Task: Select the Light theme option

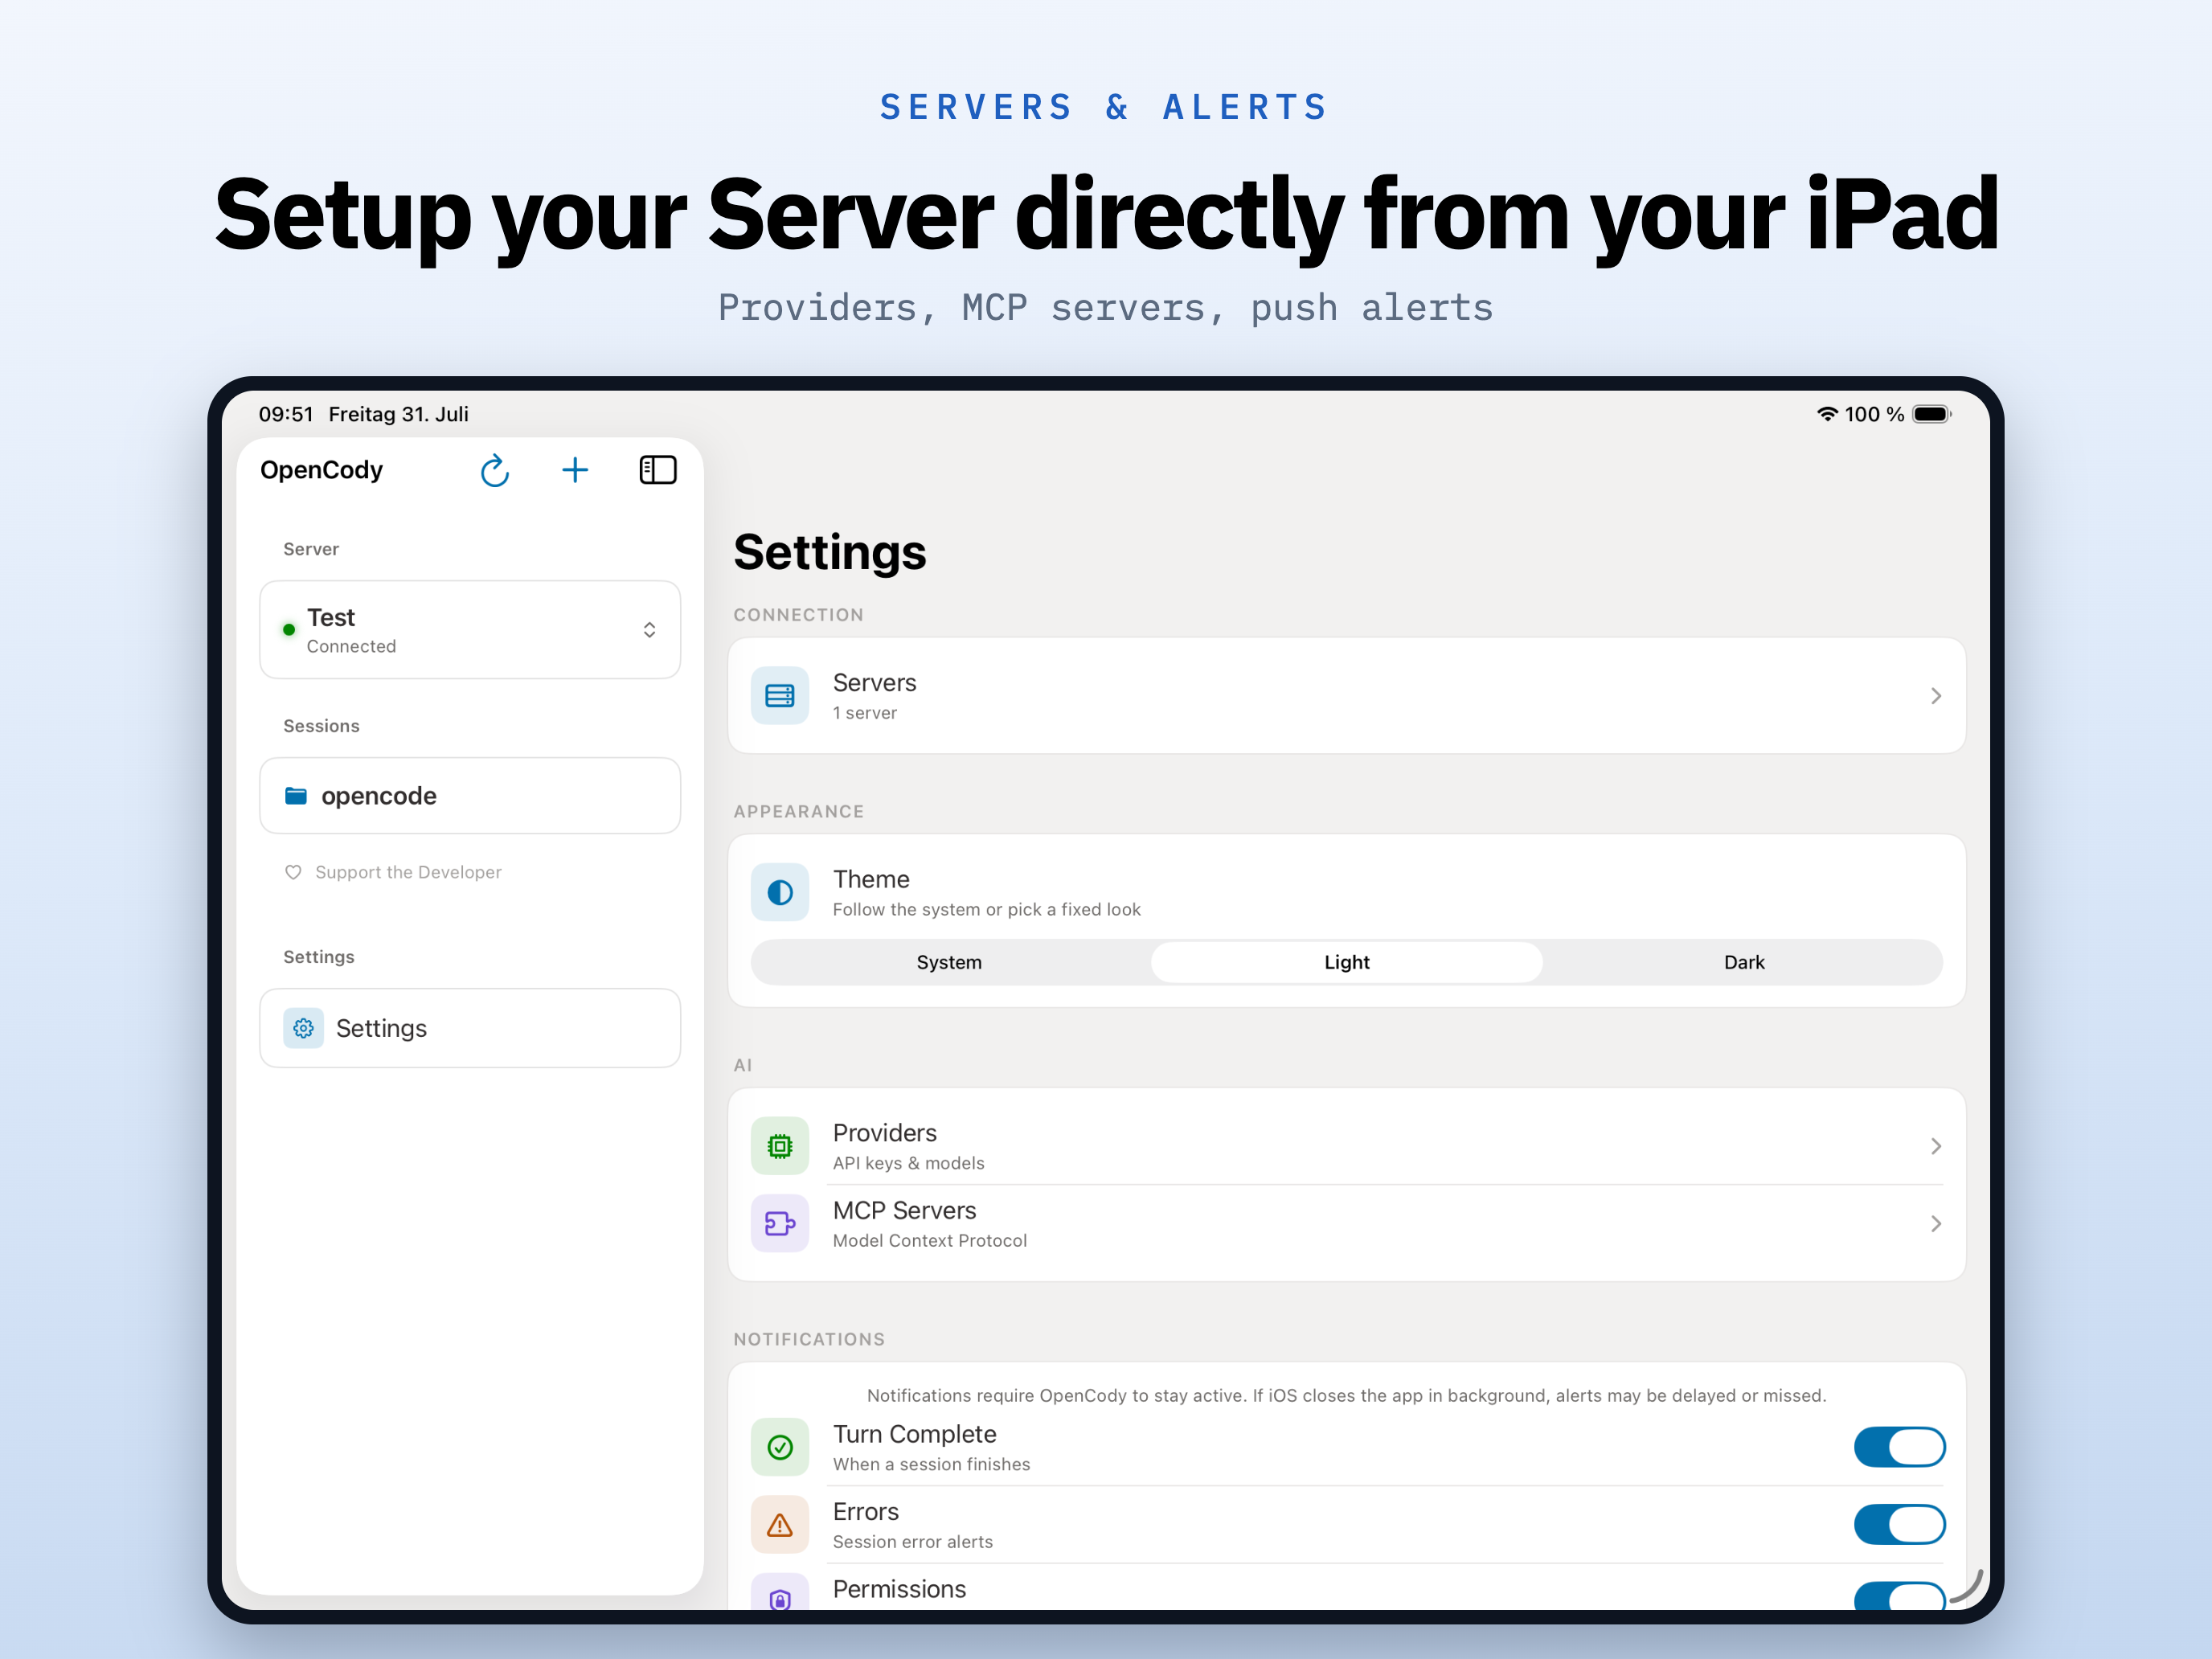Action: [1347, 962]
